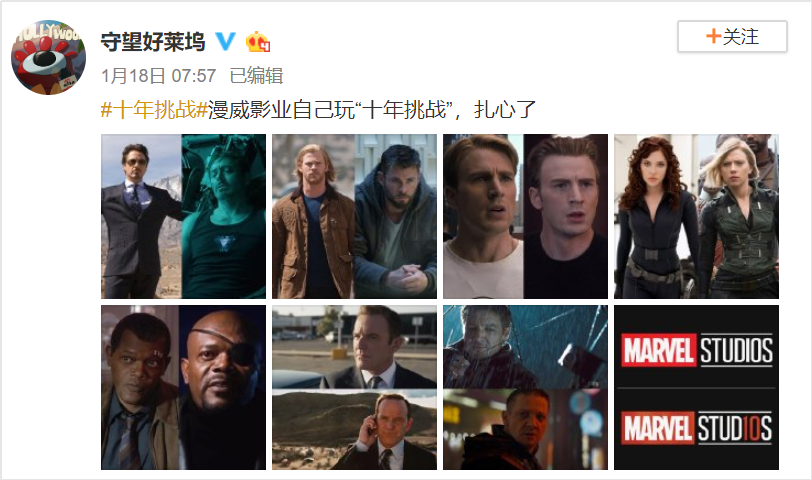The image size is (812, 480).
Task: Open the #十年挑战# hashtag link
Action: 154,110
